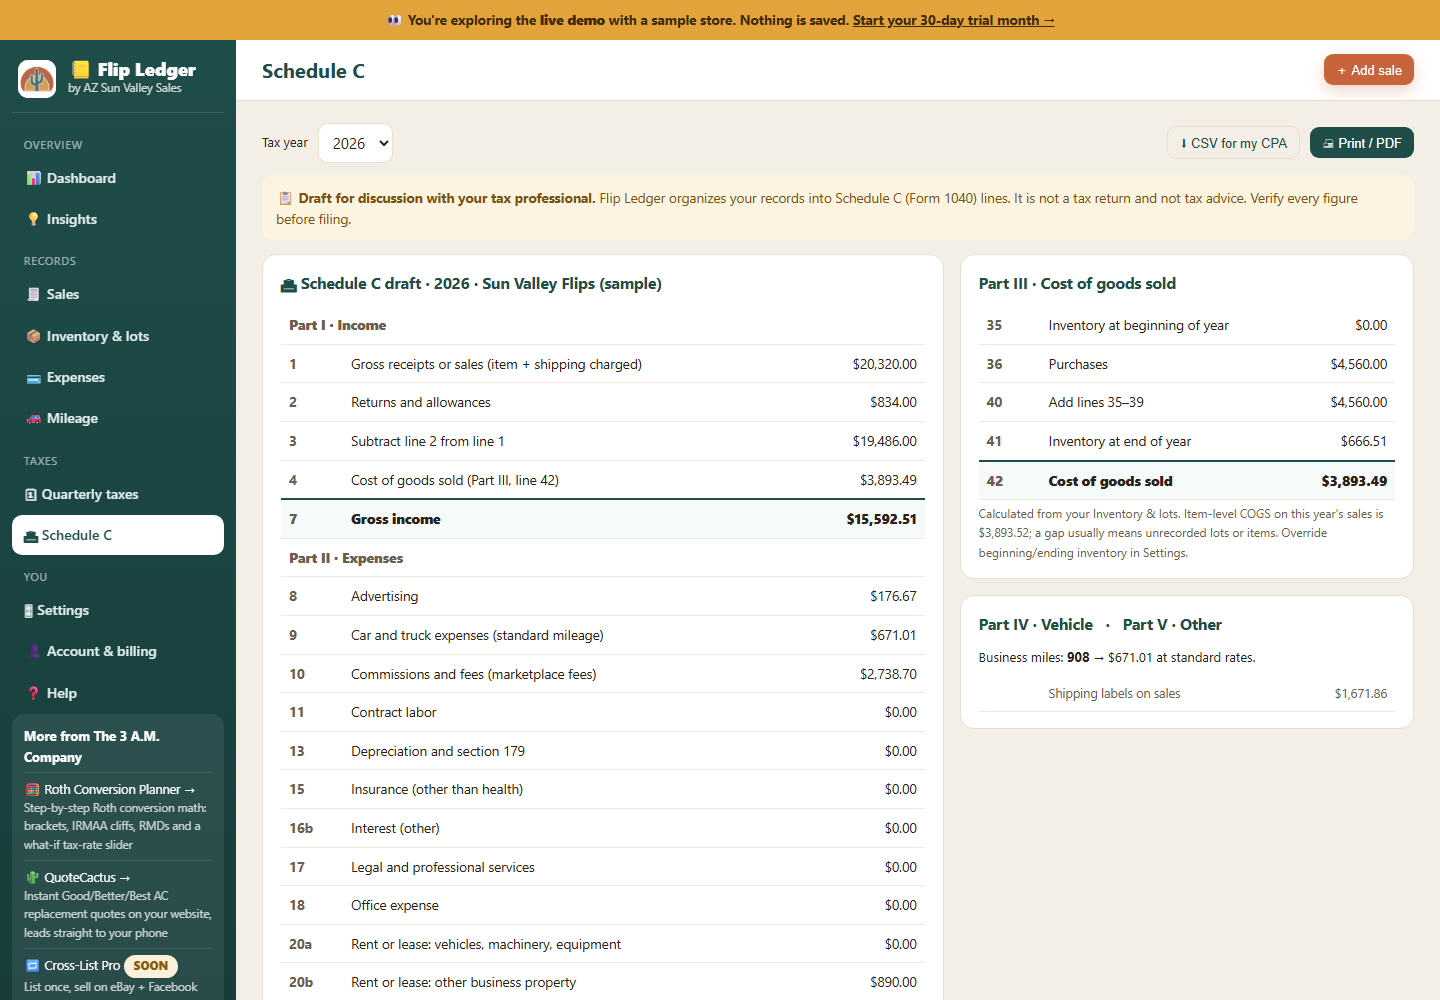The width and height of the screenshot is (1440, 1000).
Task: Select the Schedule C sidebar item
Action: pos(118,535)
